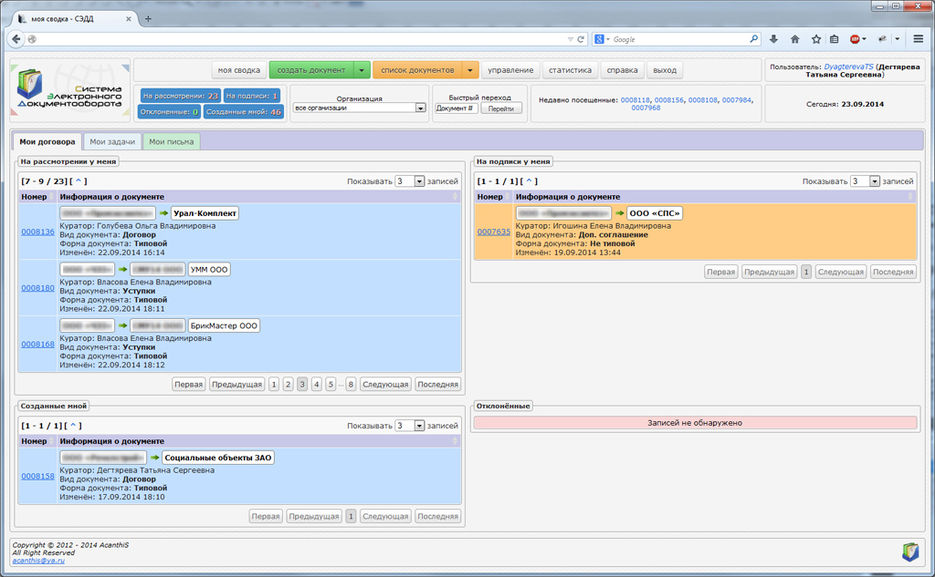Open recently visited document 0007968
Viewport: 935px width, 577px height.
pos(646,108)
